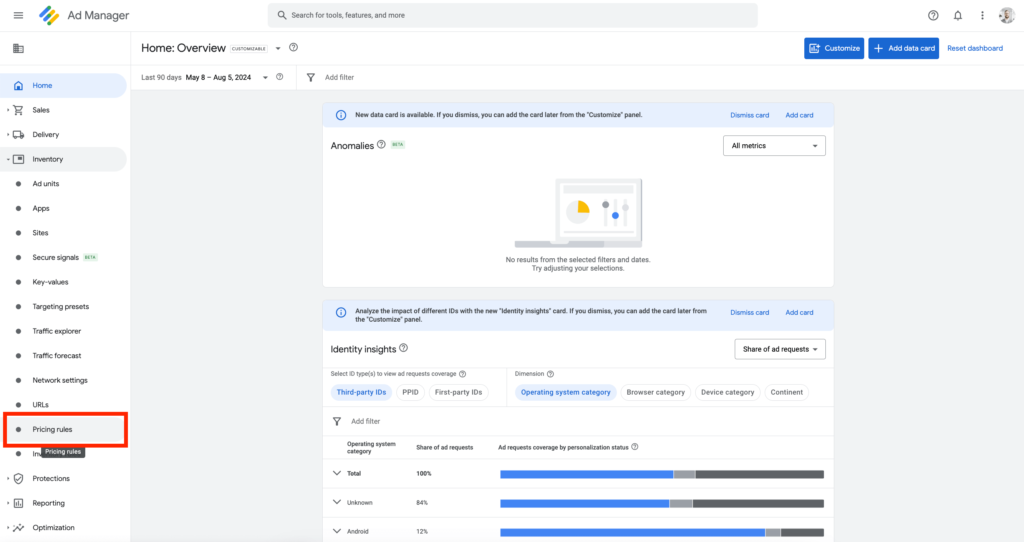Open the All metrics dropdown
The width and height of the screenshot is (1024, 542).
click(x=773, y=146)
